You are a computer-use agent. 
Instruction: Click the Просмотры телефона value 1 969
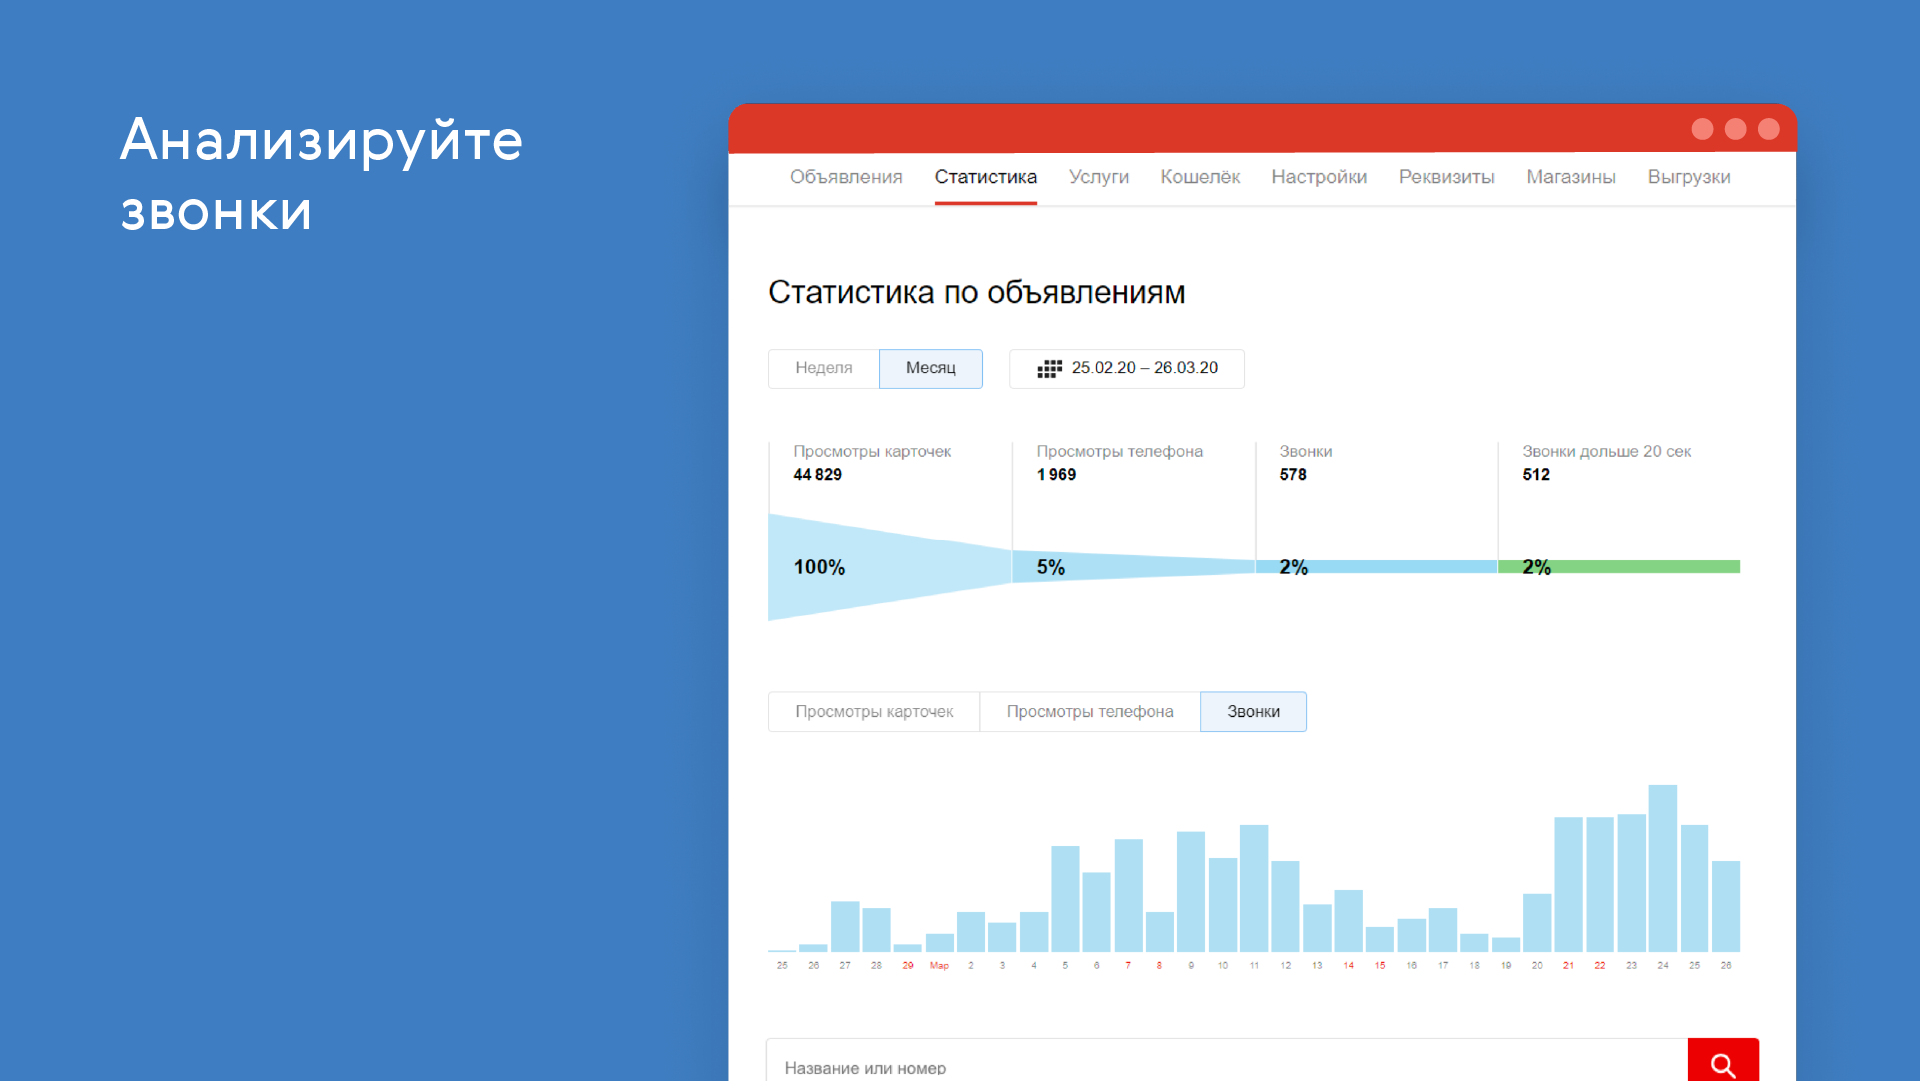[x=1056, y=475]
